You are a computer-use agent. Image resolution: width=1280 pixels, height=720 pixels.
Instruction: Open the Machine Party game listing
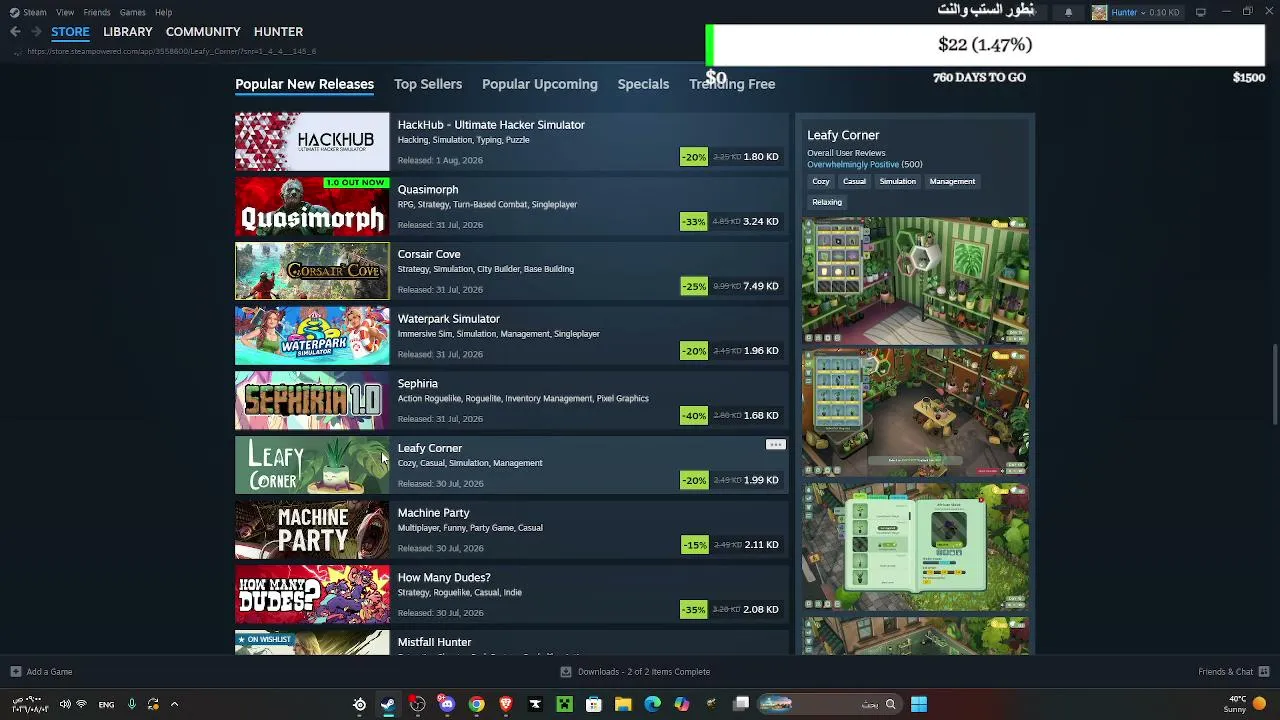pos(510,530)
